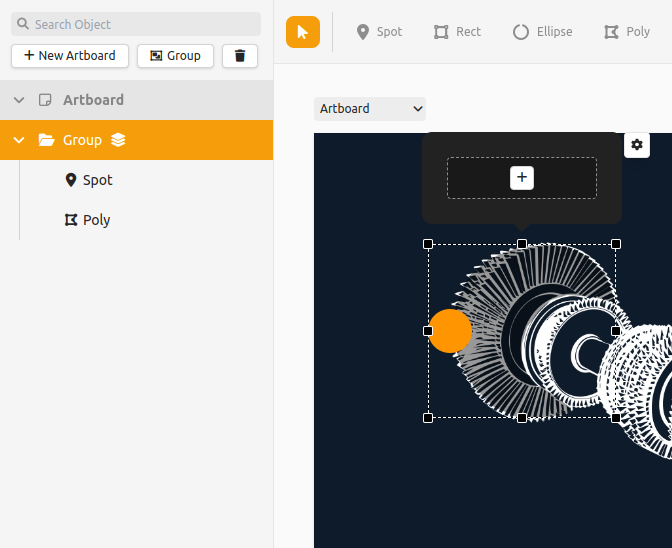The image size is (672, 548).
Task: Click the top-center selection handle
Action: [522, 244]
